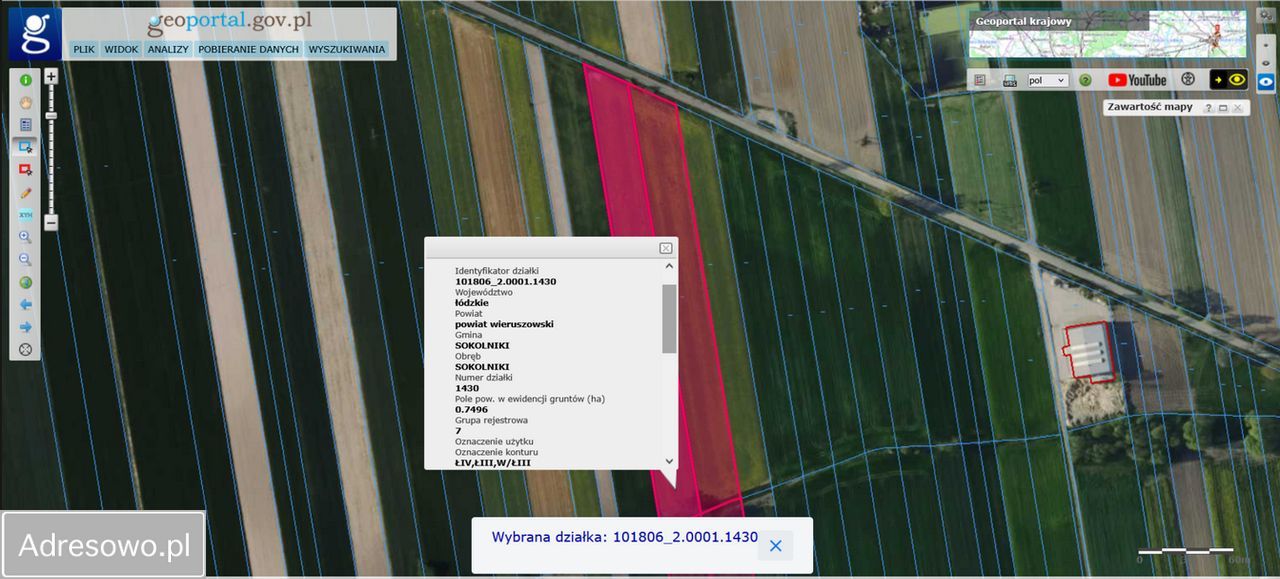Toggle the blue eye visibility button
The height and width of the screenshot is (579, 1280).
(x=1265, y=82)
